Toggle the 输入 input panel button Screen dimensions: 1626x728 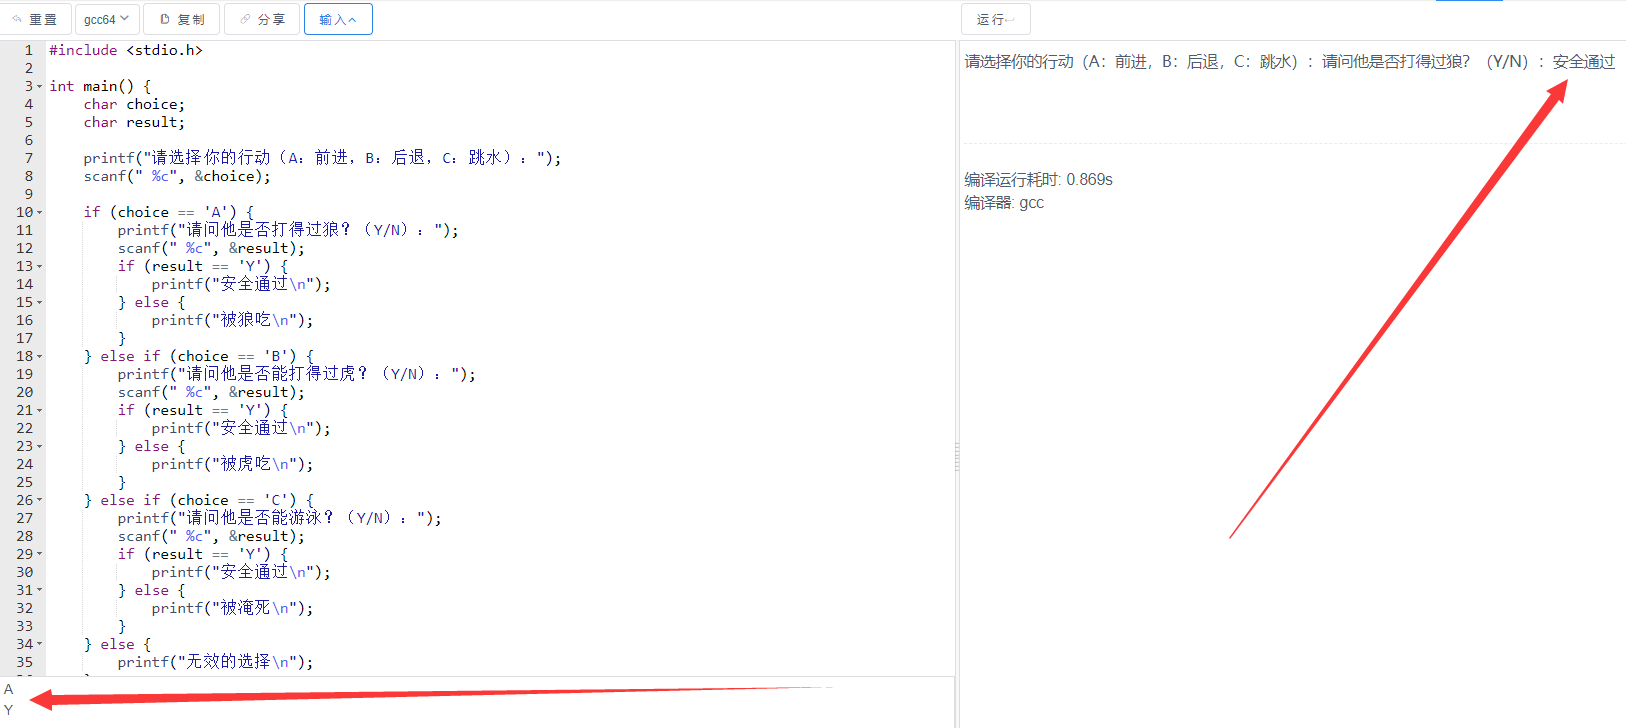coord(338,19)
